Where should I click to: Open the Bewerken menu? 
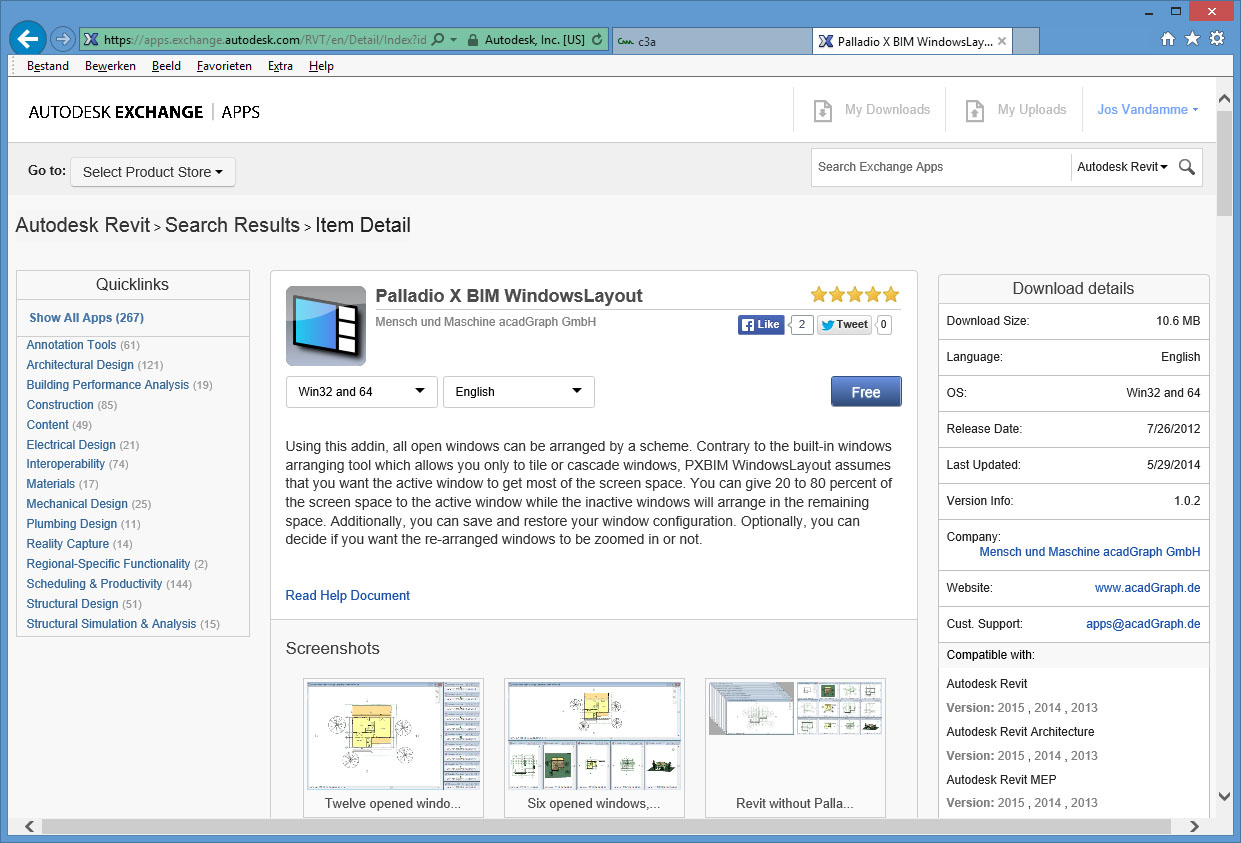(110, 66)
